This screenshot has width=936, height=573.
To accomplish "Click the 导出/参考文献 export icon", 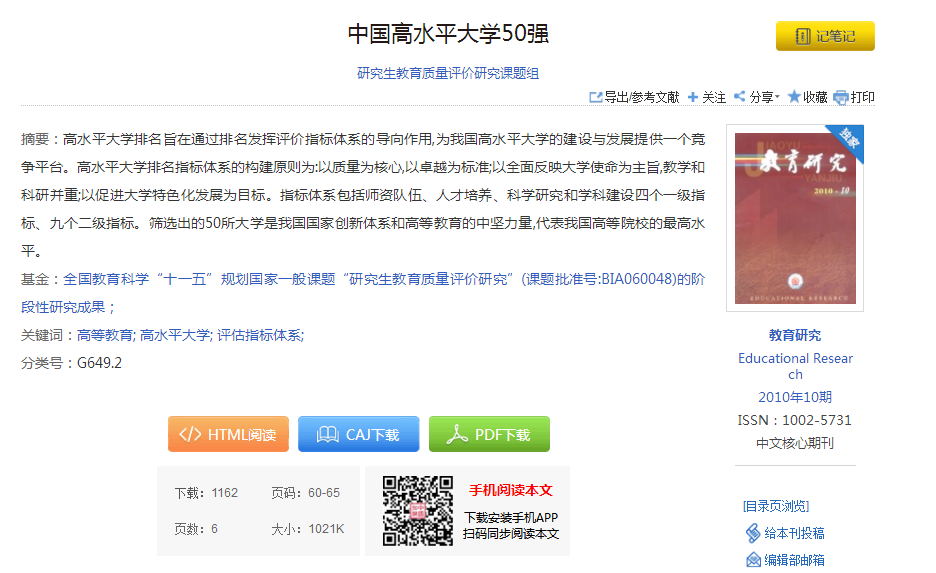I will (x=596, y=97).
